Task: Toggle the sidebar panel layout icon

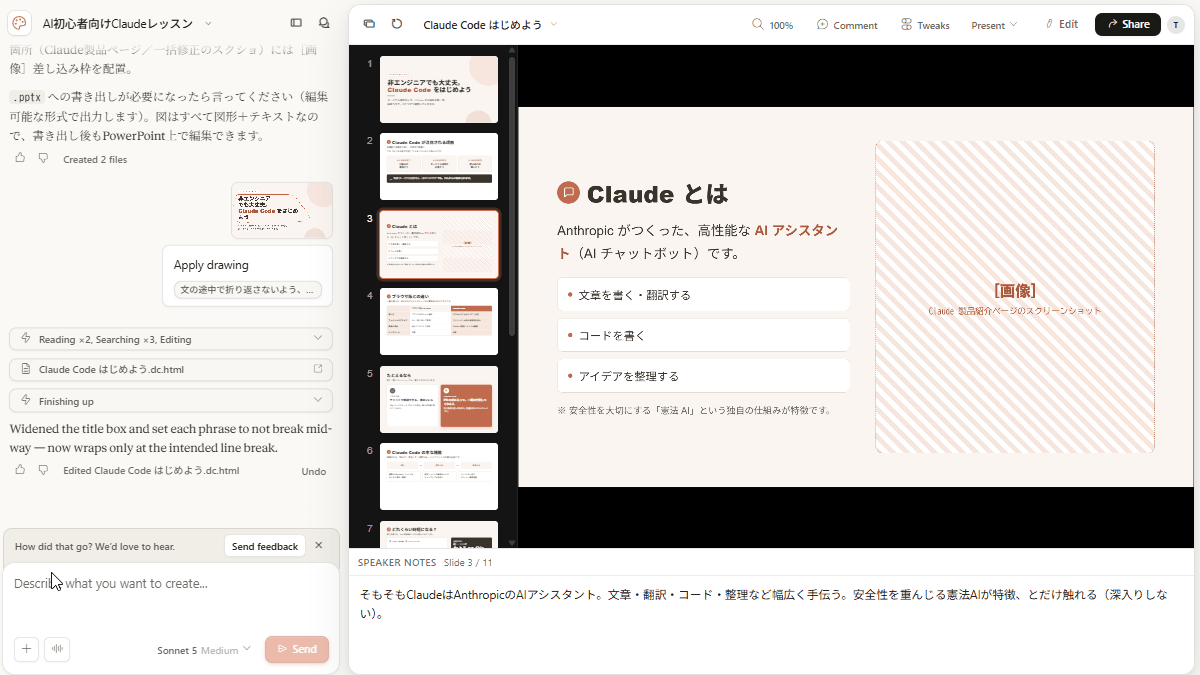Action: [x=296, y=23]
